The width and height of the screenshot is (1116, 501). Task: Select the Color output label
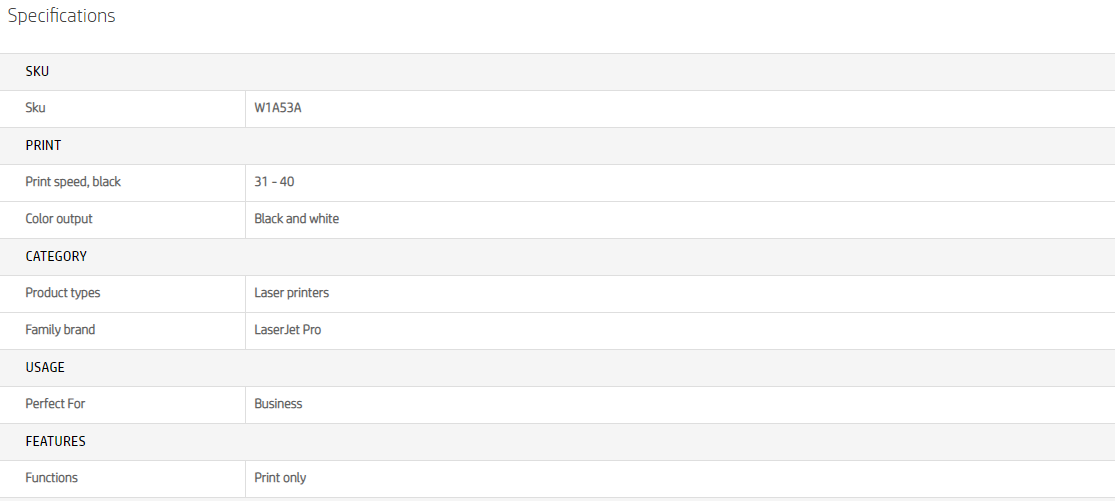point(59,219)
